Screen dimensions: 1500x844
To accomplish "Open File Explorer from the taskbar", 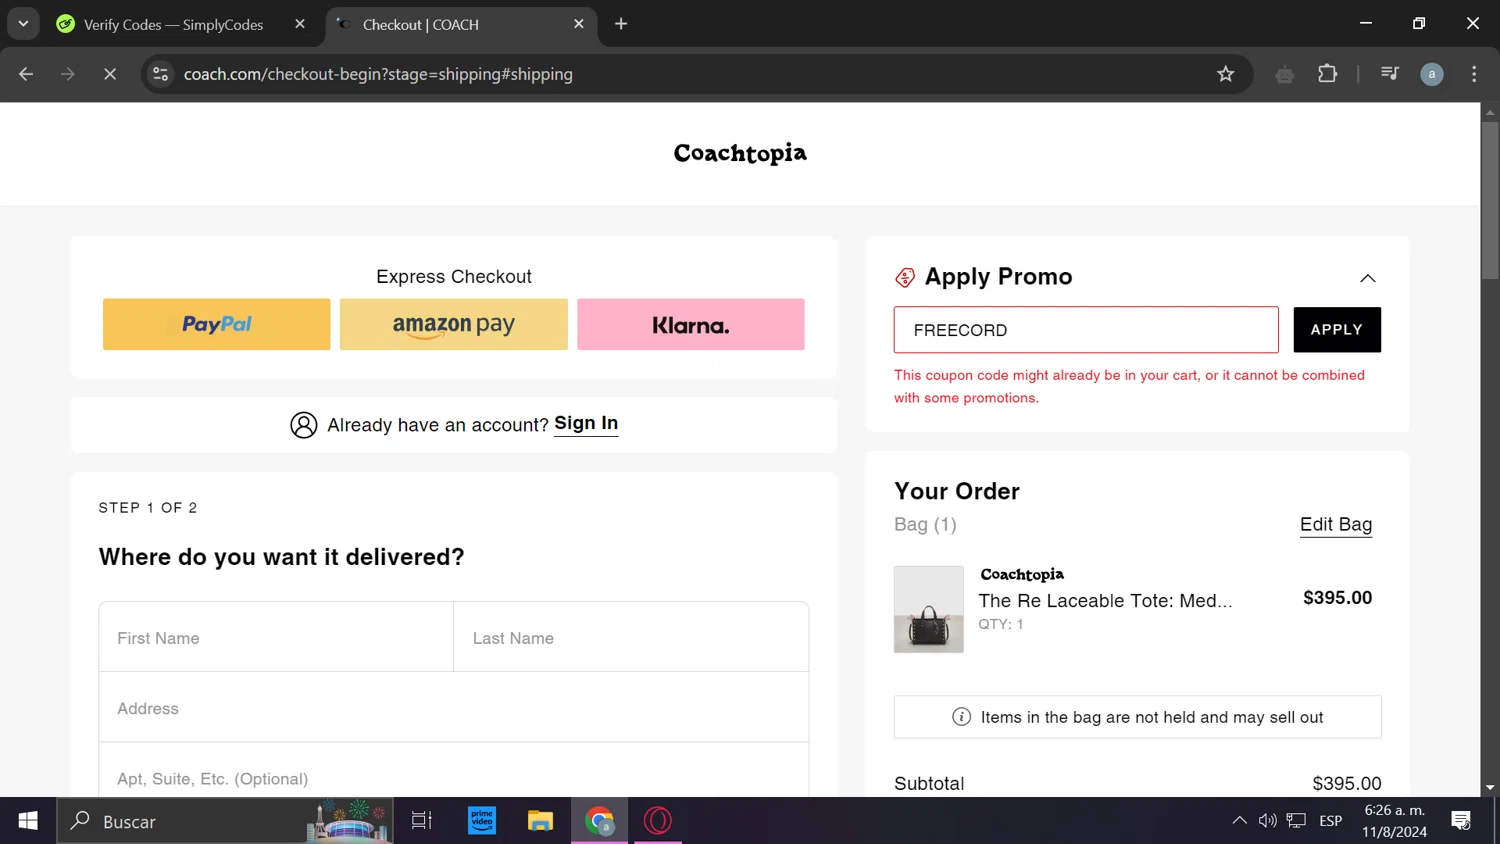I will [x=541, y=821].
